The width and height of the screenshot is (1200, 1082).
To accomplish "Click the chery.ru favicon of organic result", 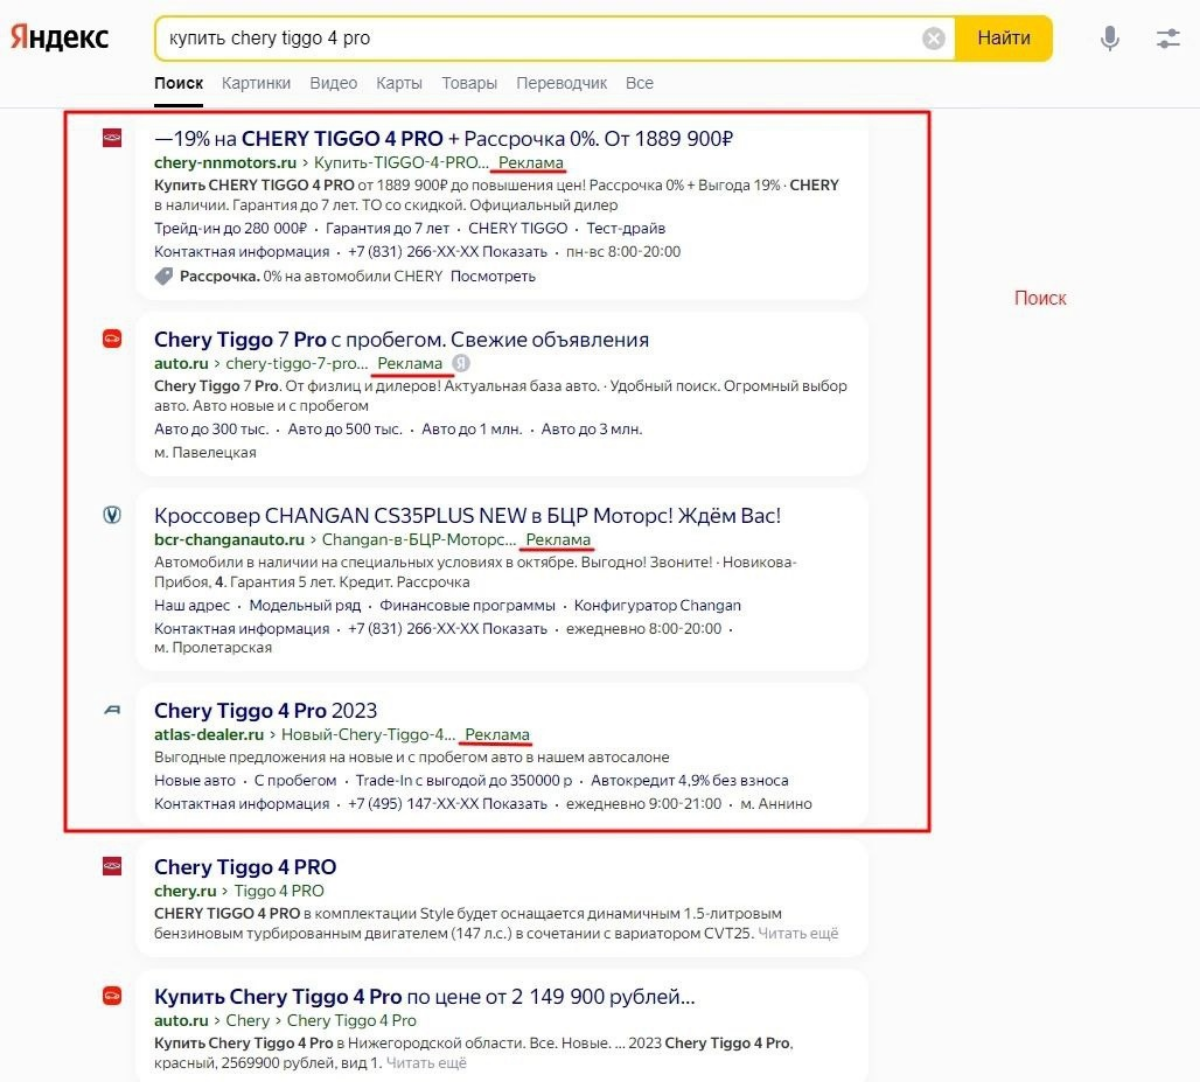I will [x=112, y=866].
